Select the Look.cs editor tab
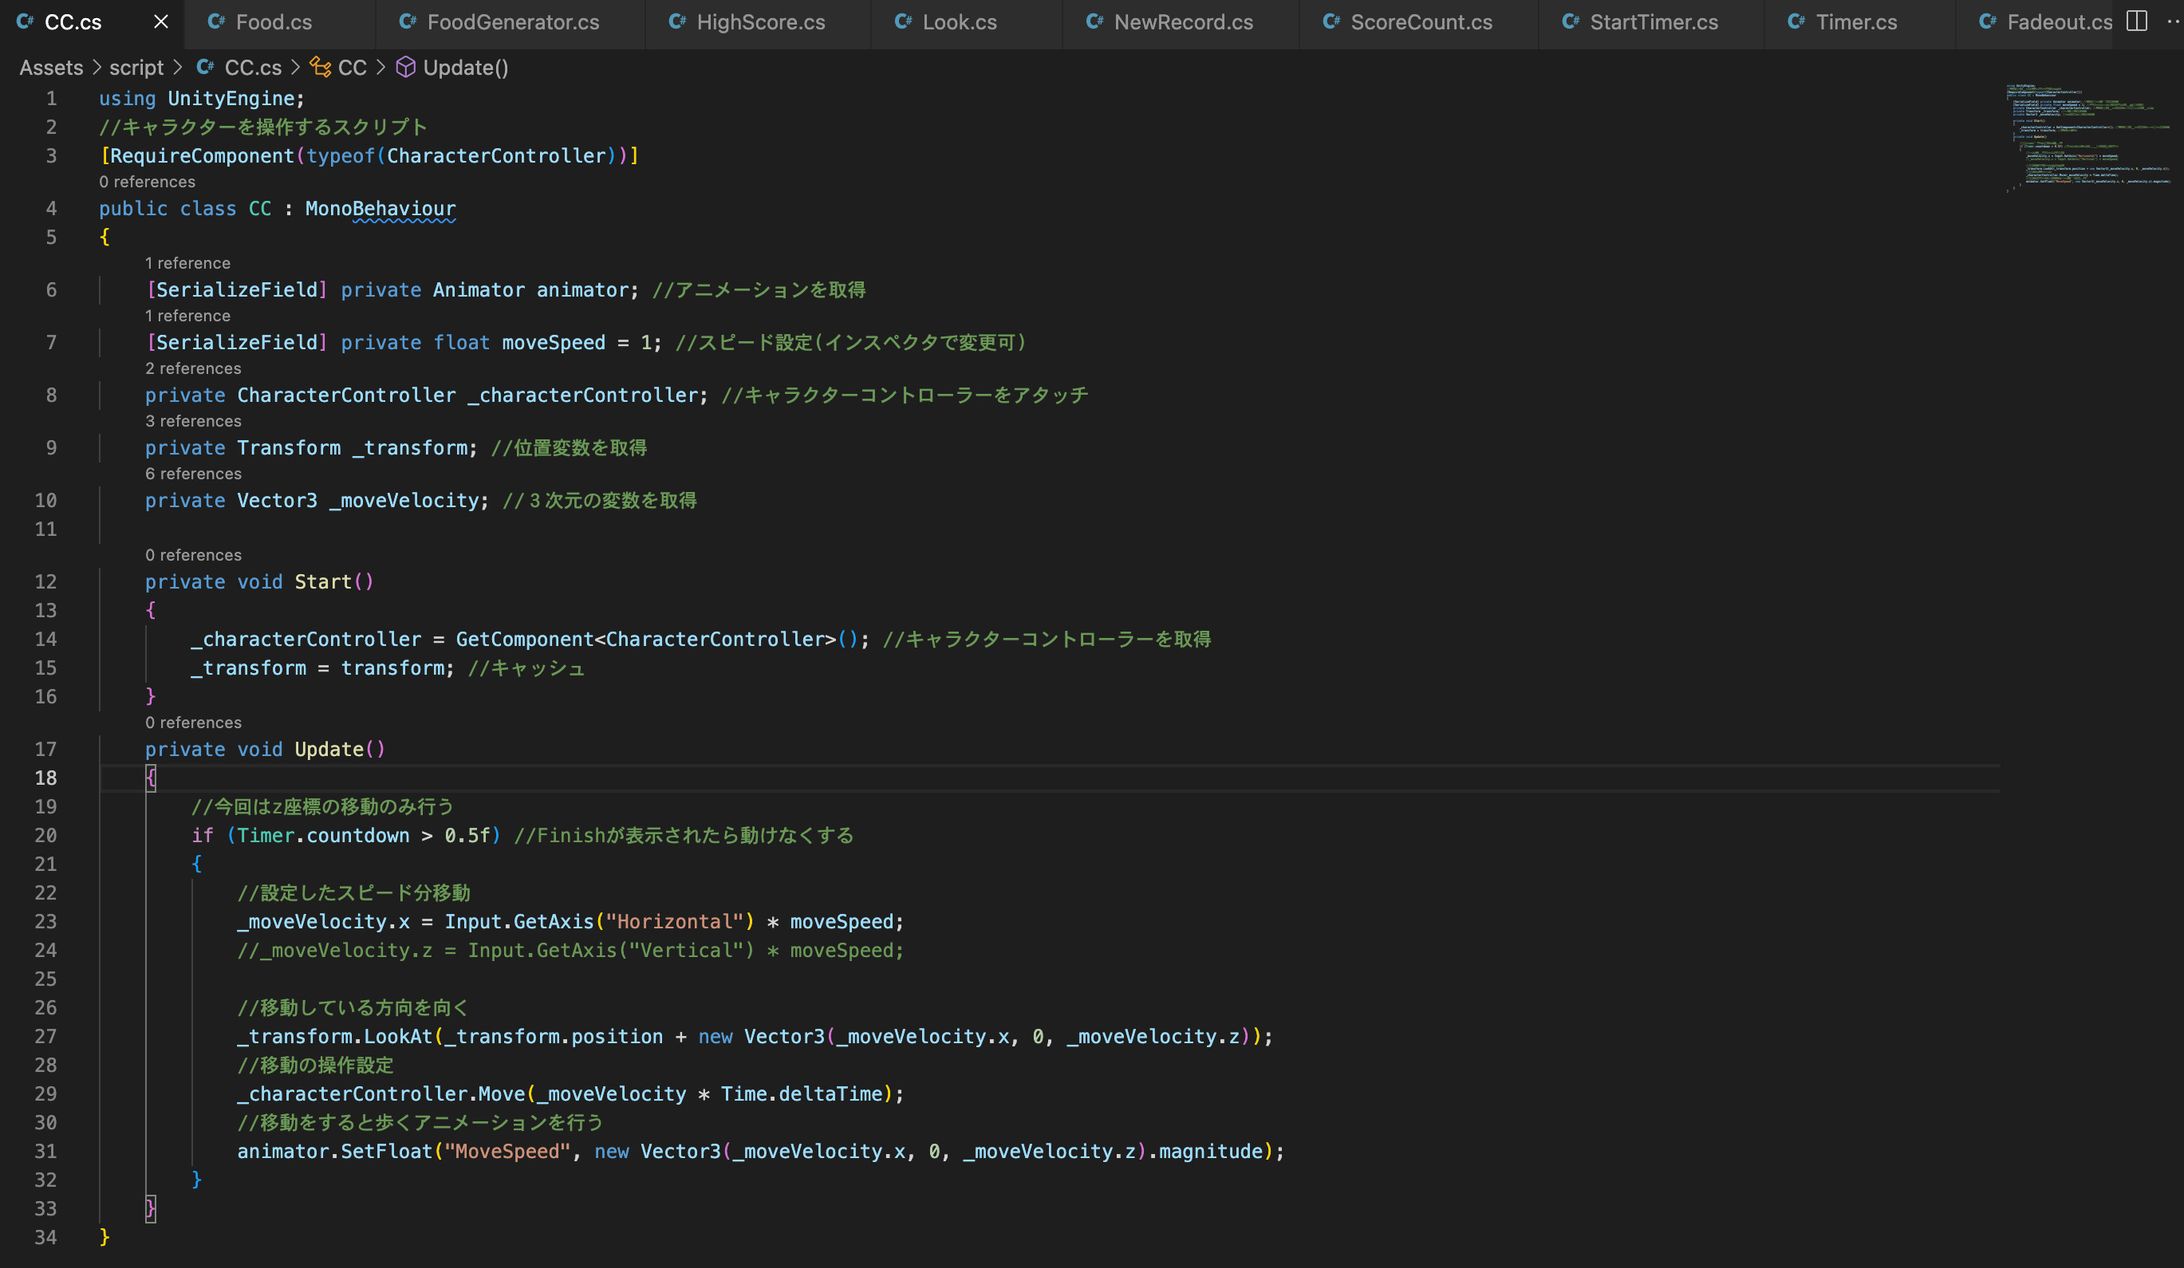2184x1268 pixels. pos(959,22)
